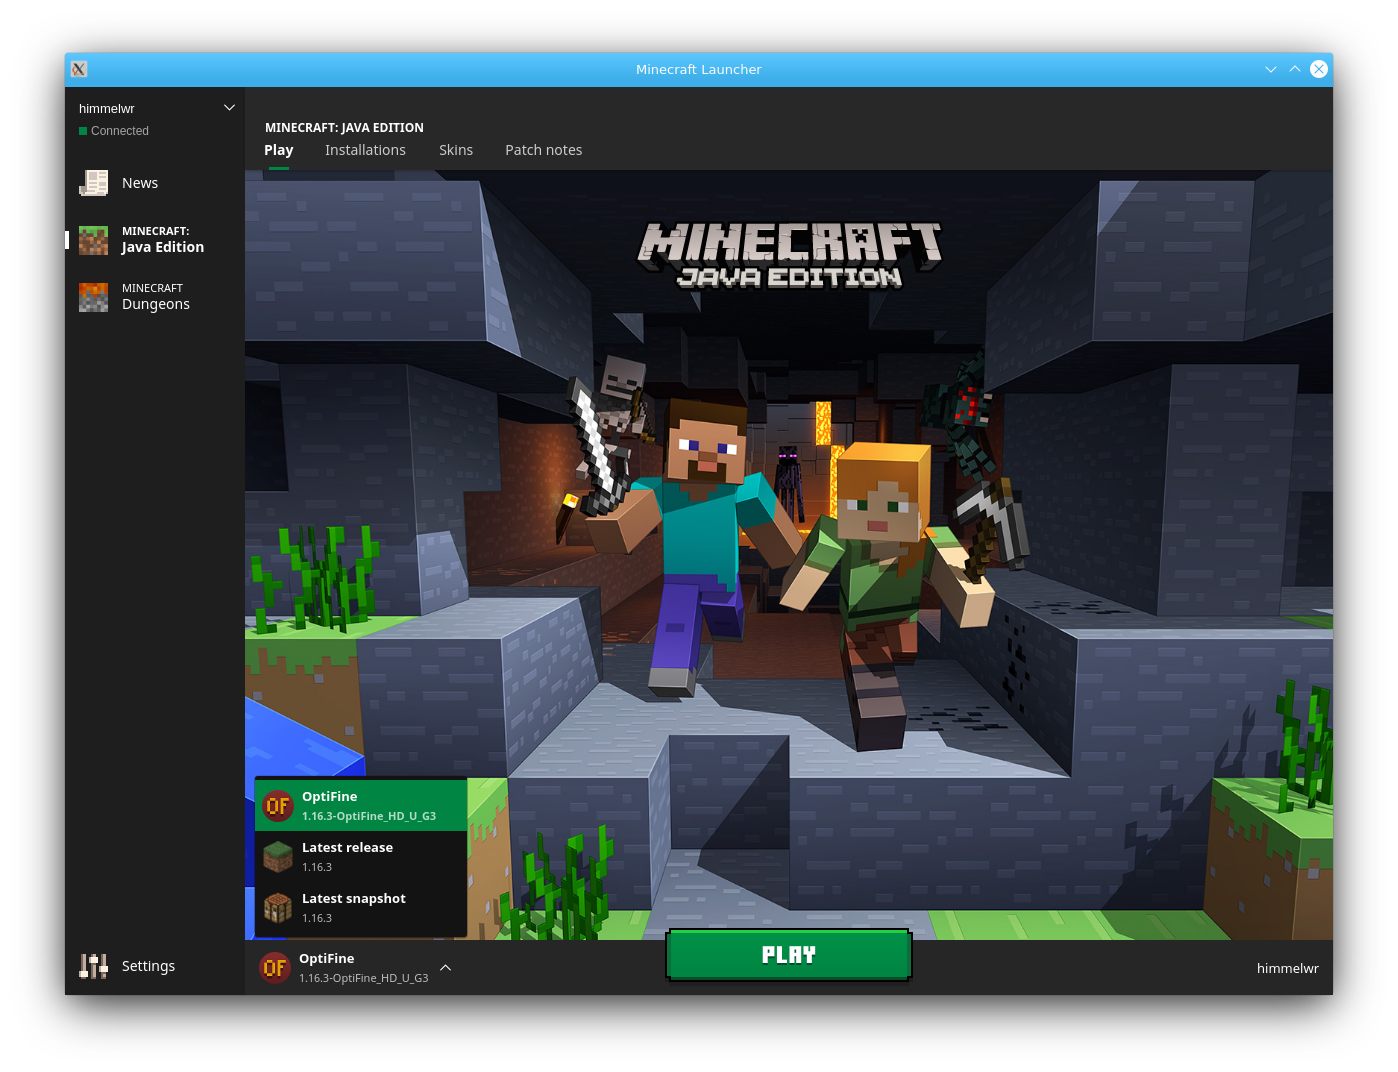Click the X11 window menu icon

(x=80, y=69)
